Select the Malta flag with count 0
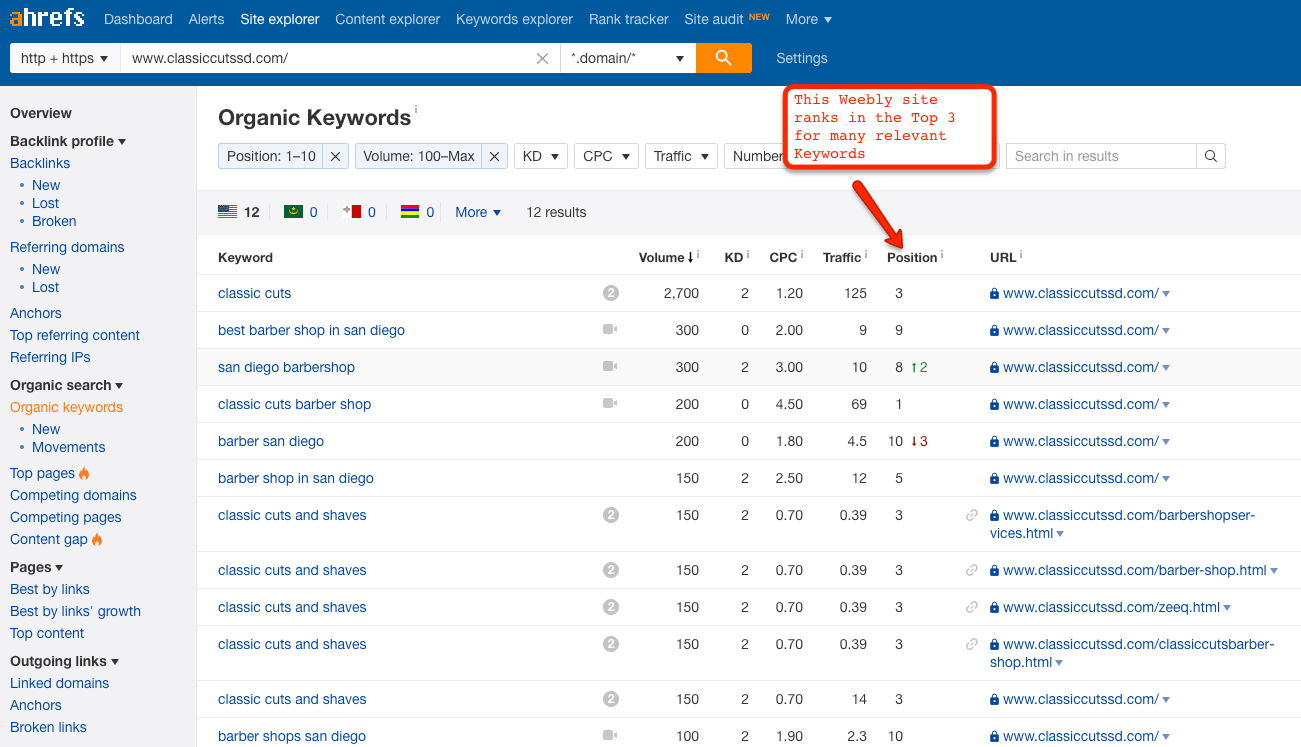1301x747 pixels. pyautogui.click(x=351, y=212)
